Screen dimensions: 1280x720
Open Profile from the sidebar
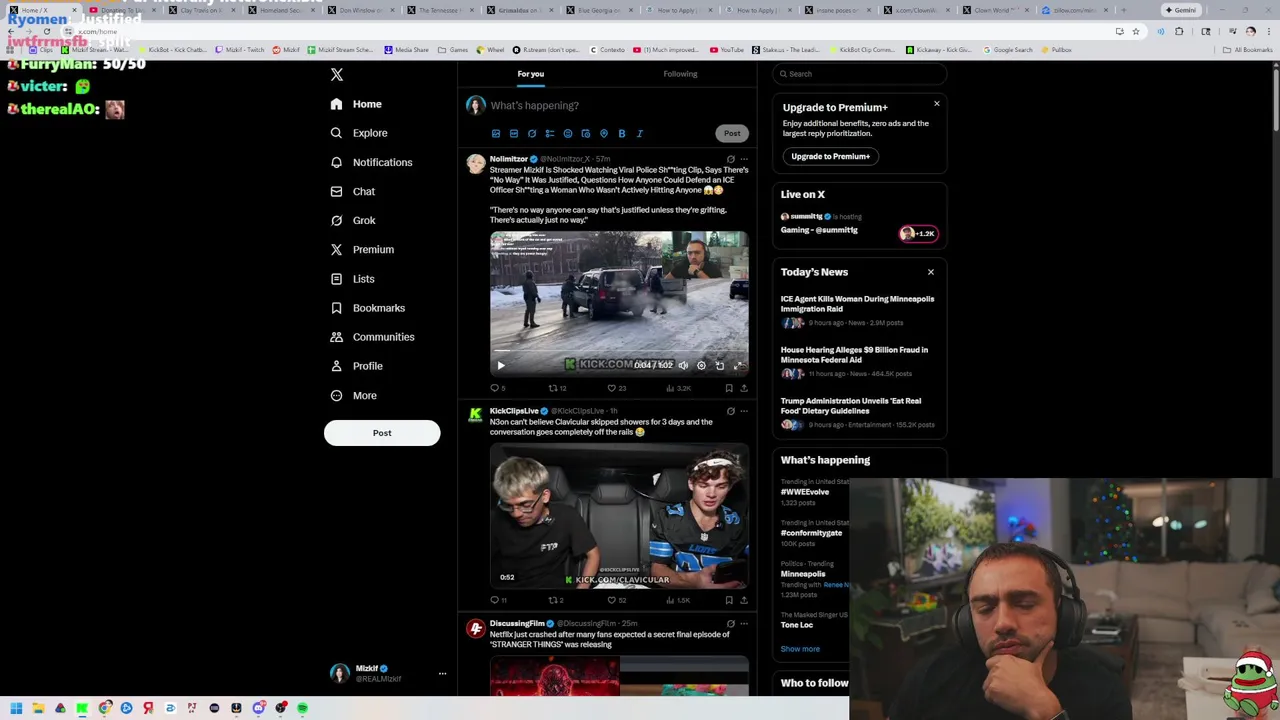(356, 366)
